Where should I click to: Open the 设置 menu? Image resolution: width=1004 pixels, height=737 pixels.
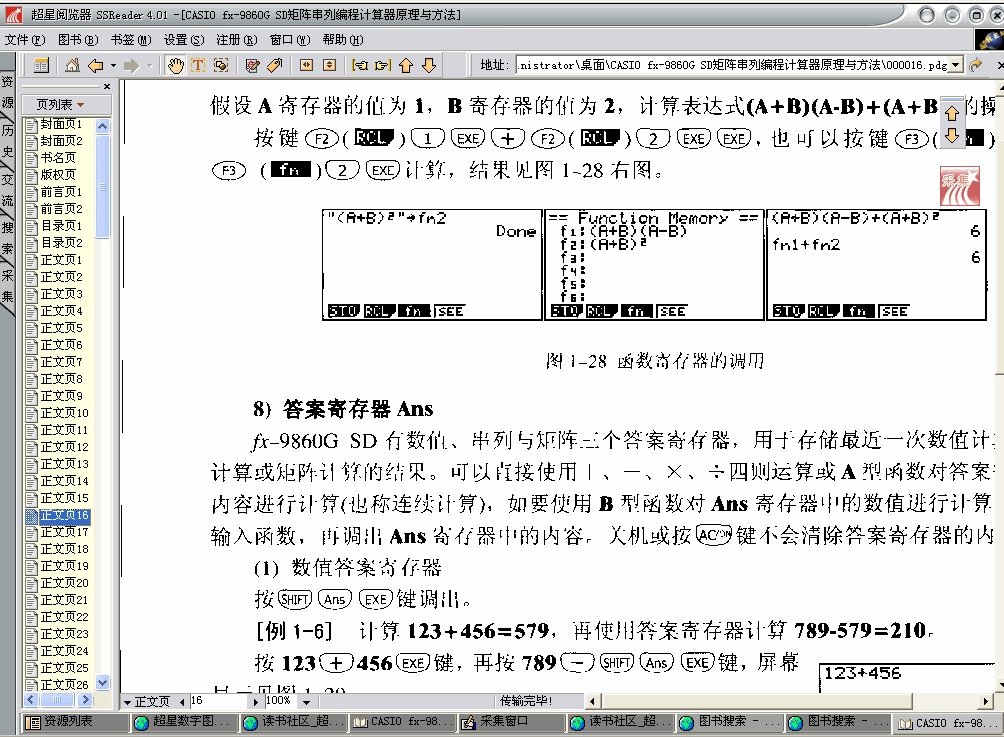pos(184,40)
